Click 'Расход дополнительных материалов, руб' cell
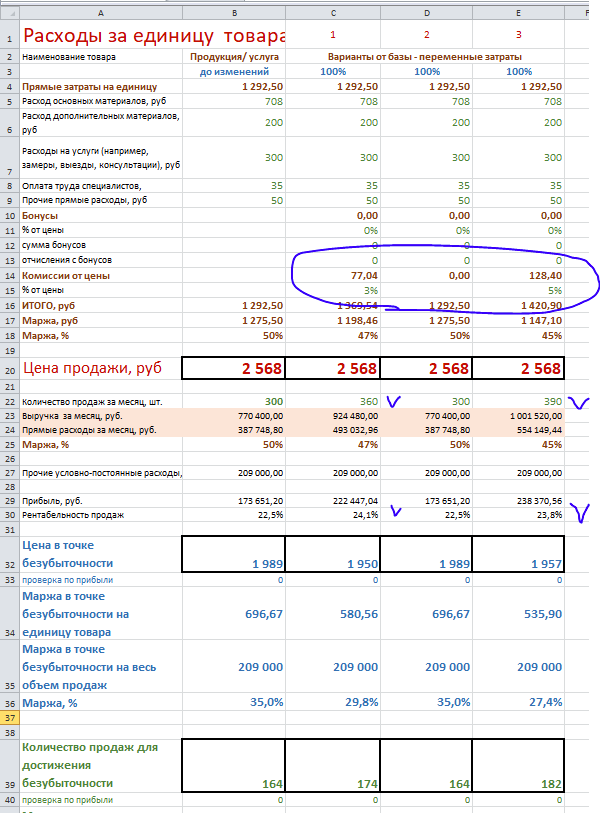 pyautogui.click(x=101, y=123)
